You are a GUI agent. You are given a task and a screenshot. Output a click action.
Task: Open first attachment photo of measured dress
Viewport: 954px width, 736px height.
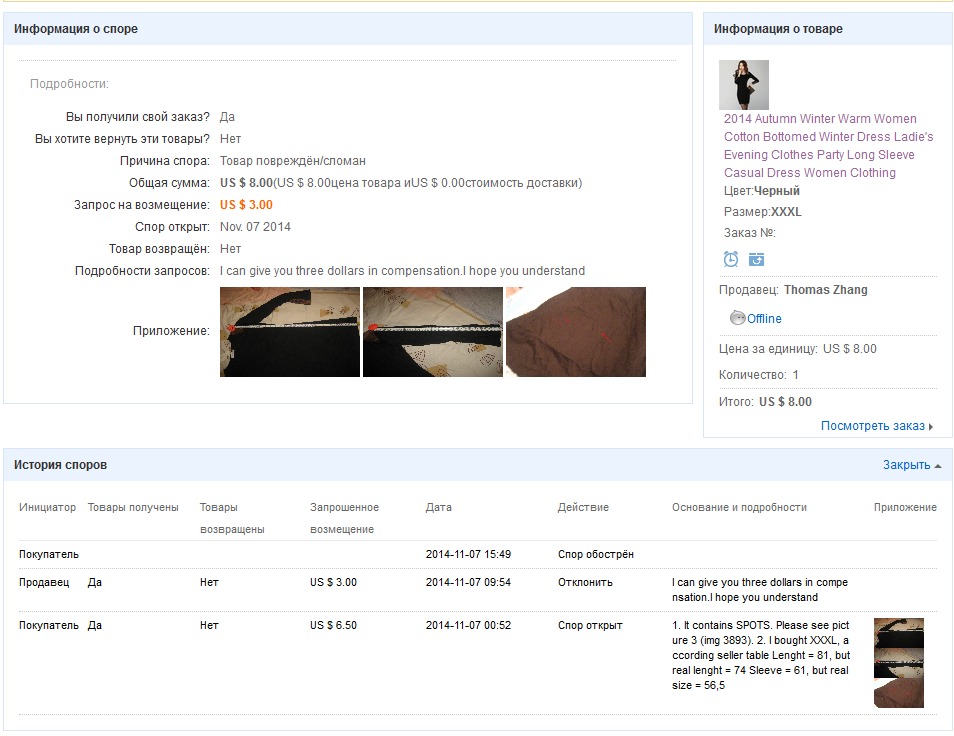click(290, 332)
